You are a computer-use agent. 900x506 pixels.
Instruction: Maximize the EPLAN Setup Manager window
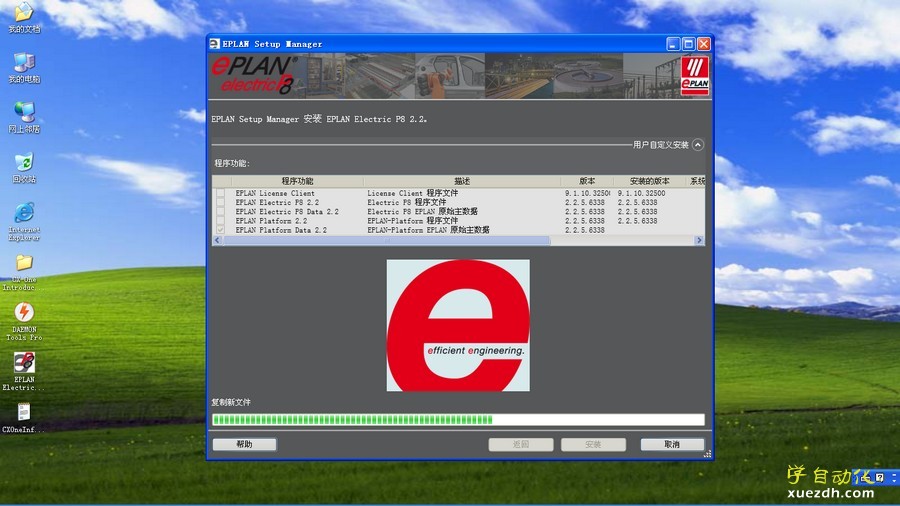click(689, 44)
